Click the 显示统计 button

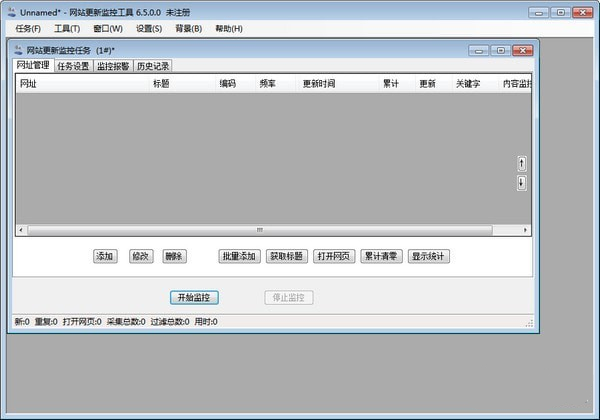coord(429,256)
